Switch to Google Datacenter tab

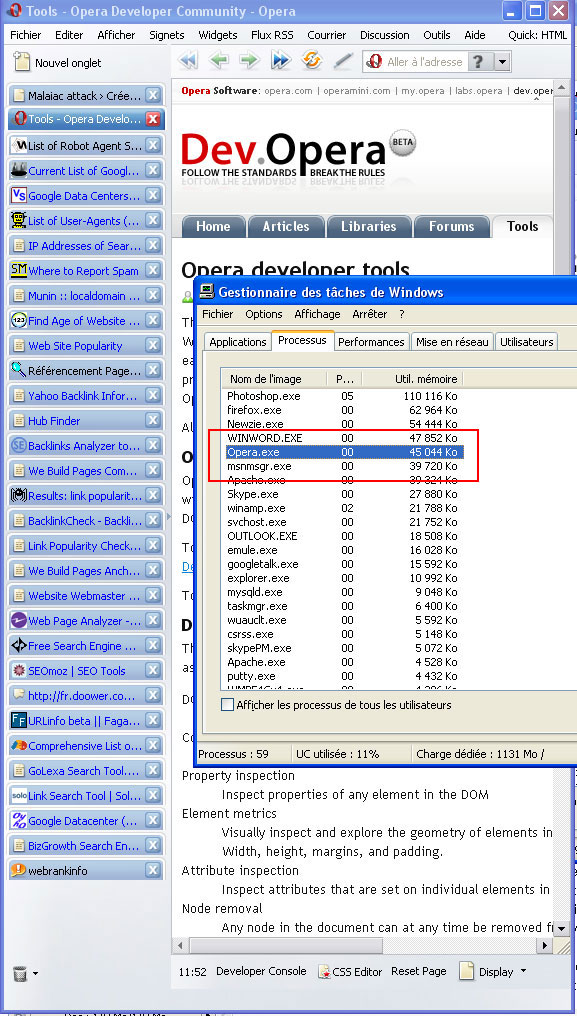click(x=86, y=821)
